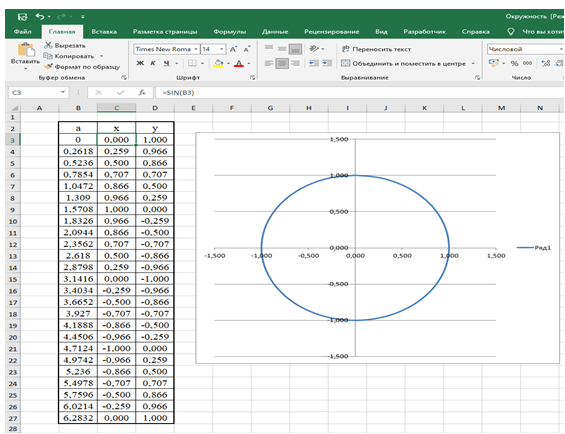Viewport: 565px width, 434px height.
Task: Toggle middle vertical alignment
Action: [282, 49]
